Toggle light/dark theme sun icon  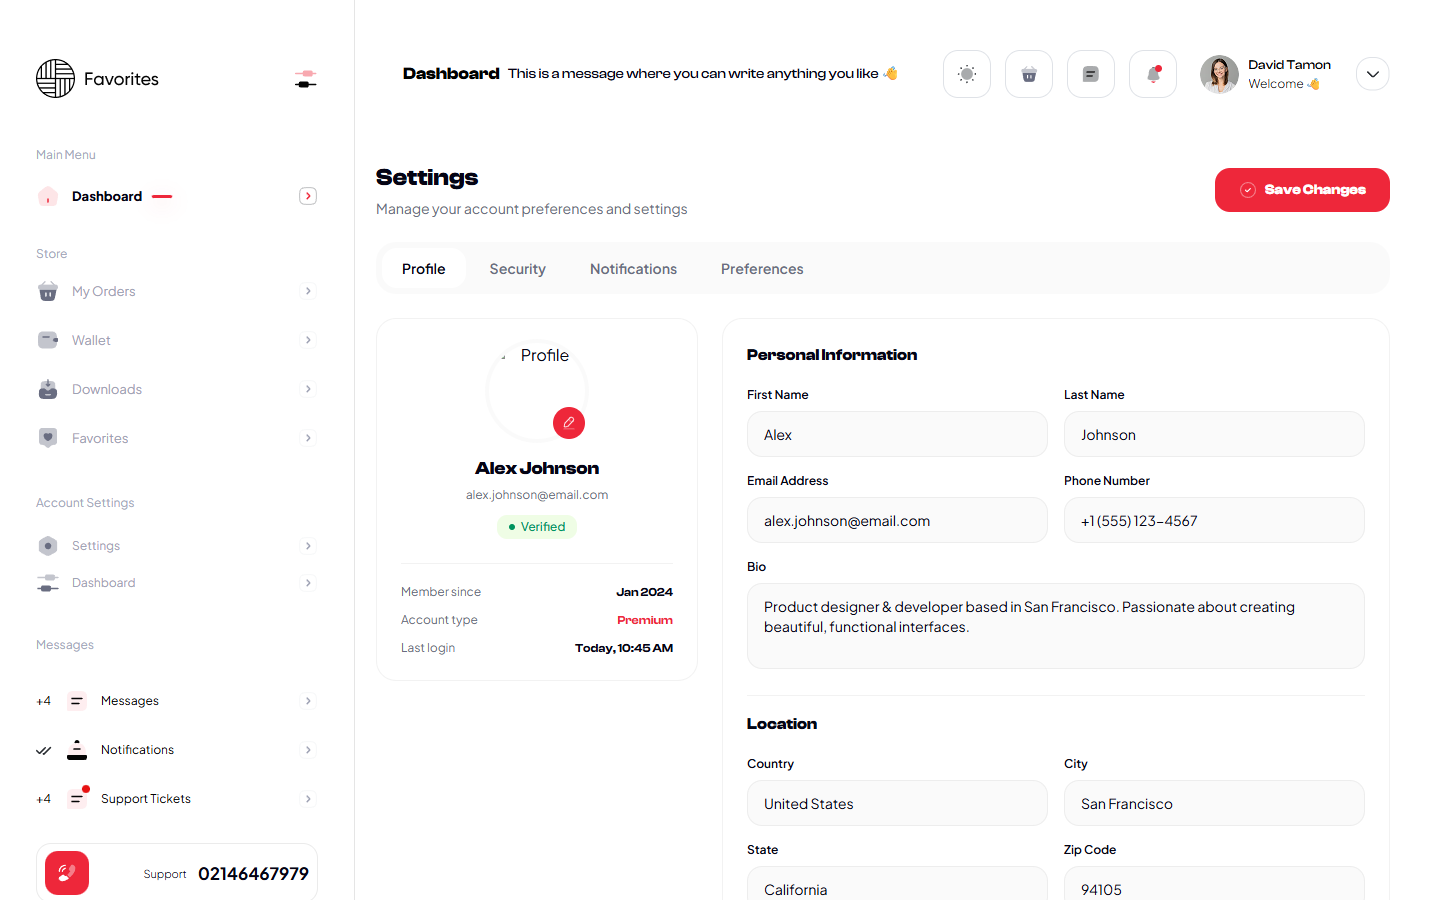click(966, 74)
